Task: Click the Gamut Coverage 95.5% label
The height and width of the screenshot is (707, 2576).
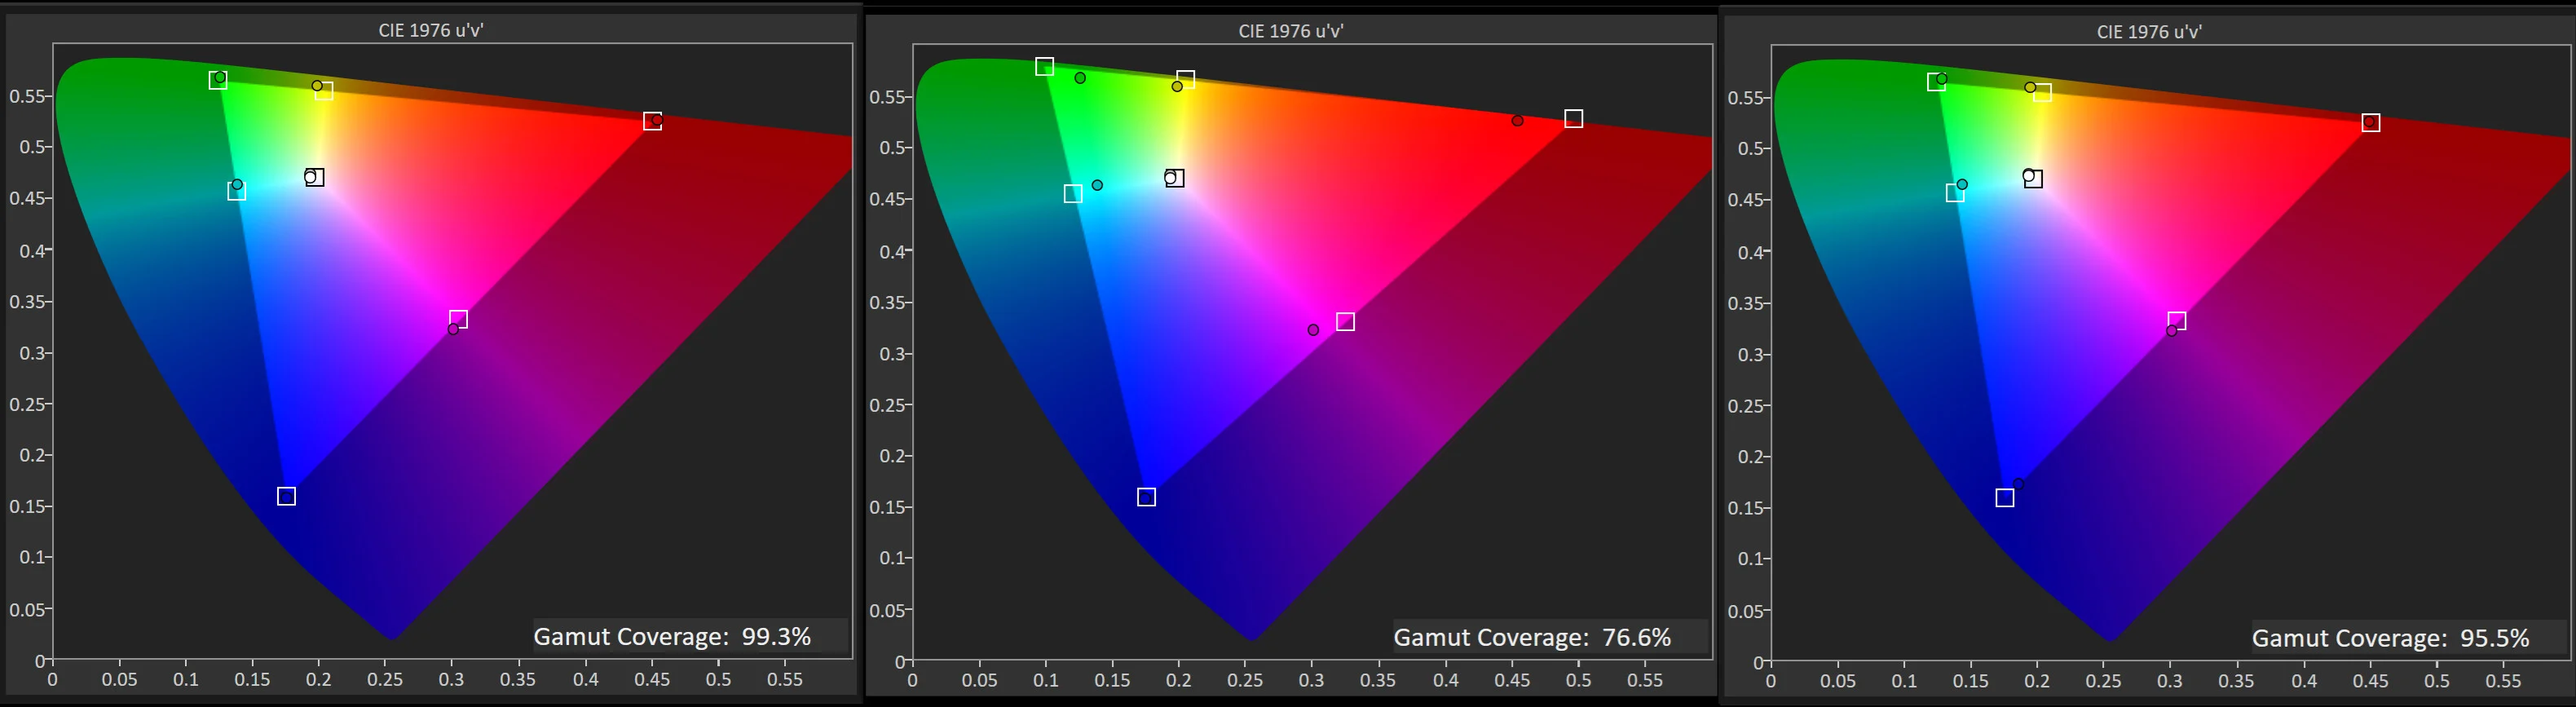Action: coord(2390,638)
